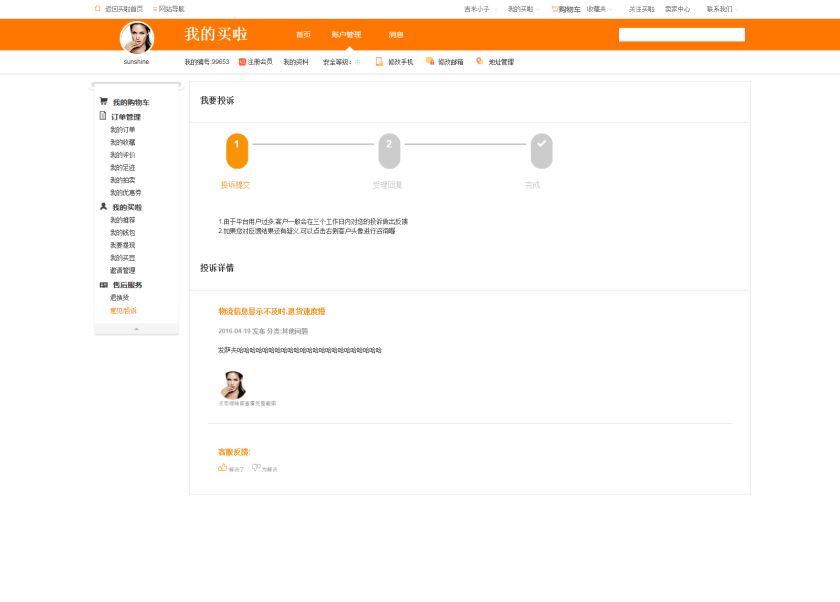Open 邀请管理 in sidebar
This screenshot has width=840, height=602.
click(123, 270)
